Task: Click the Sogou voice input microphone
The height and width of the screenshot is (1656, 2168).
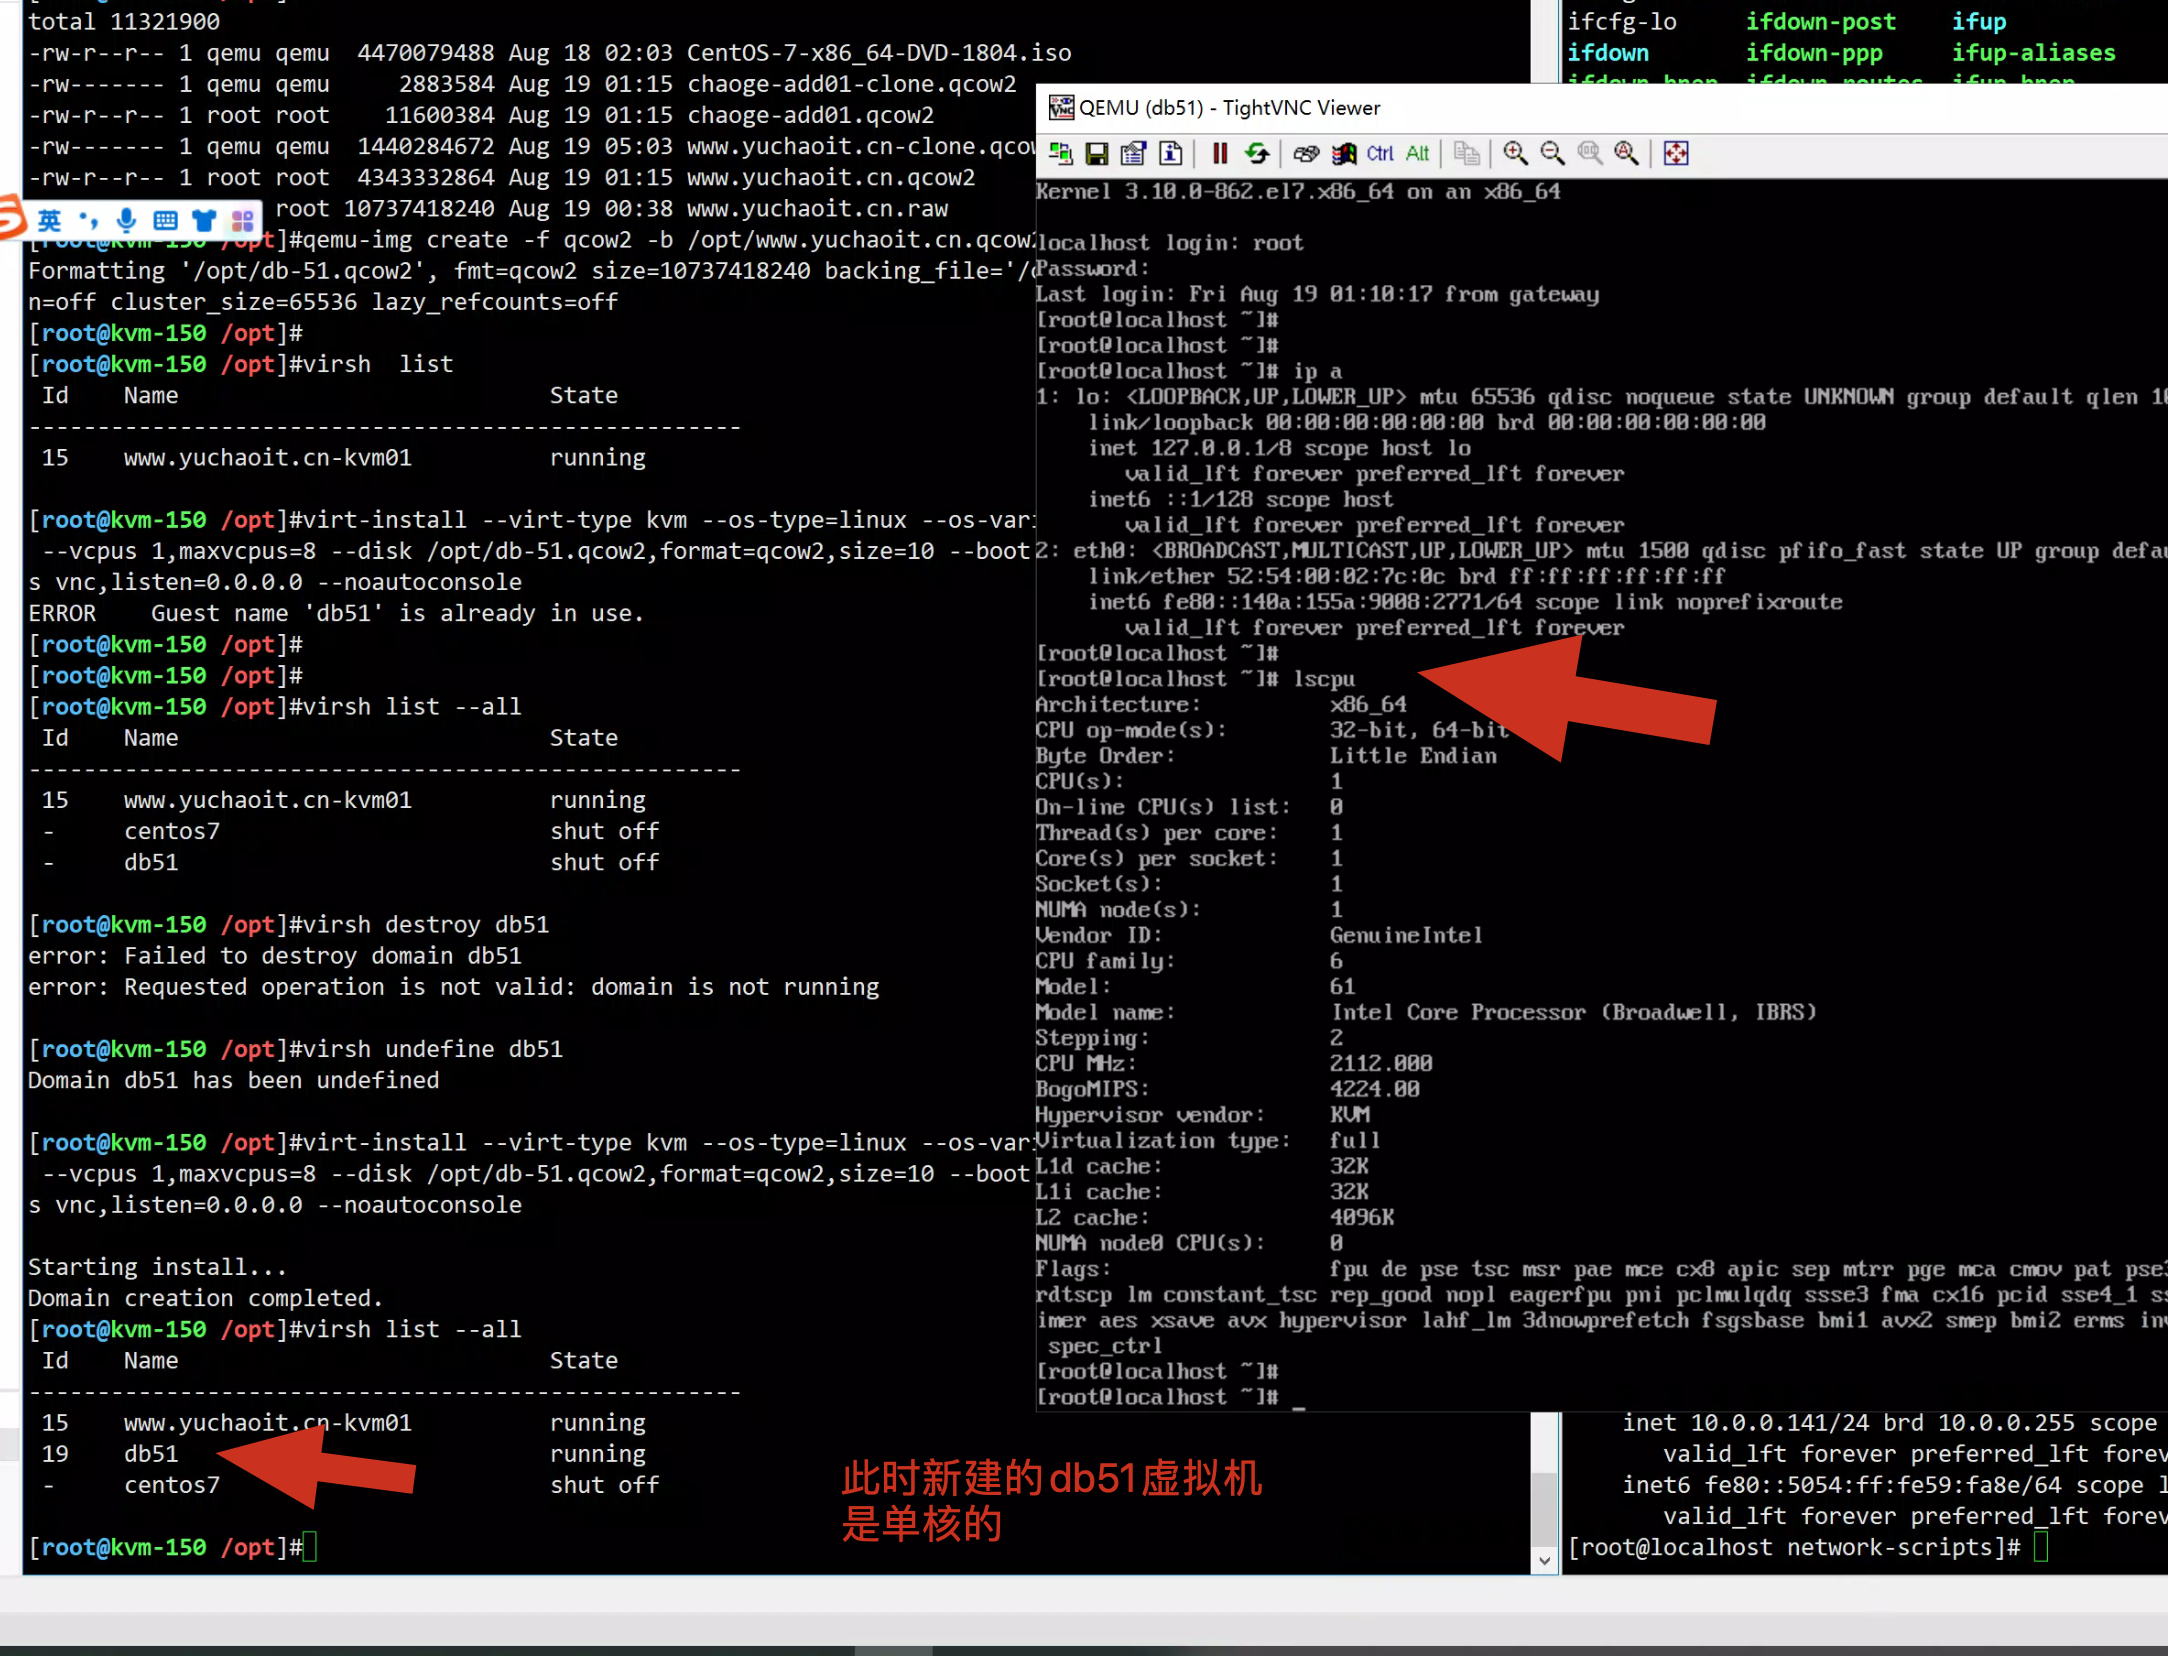Action: click(x=127, y=220)
